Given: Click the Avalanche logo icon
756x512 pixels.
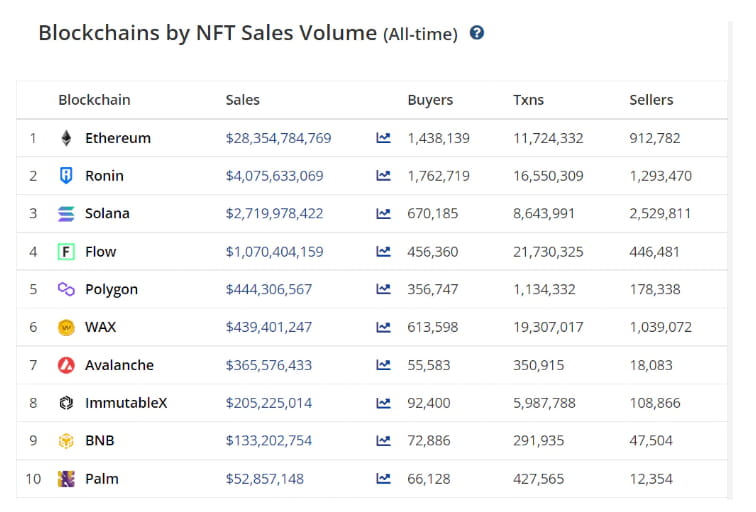Looking at the screenshot, I should 66,365.
